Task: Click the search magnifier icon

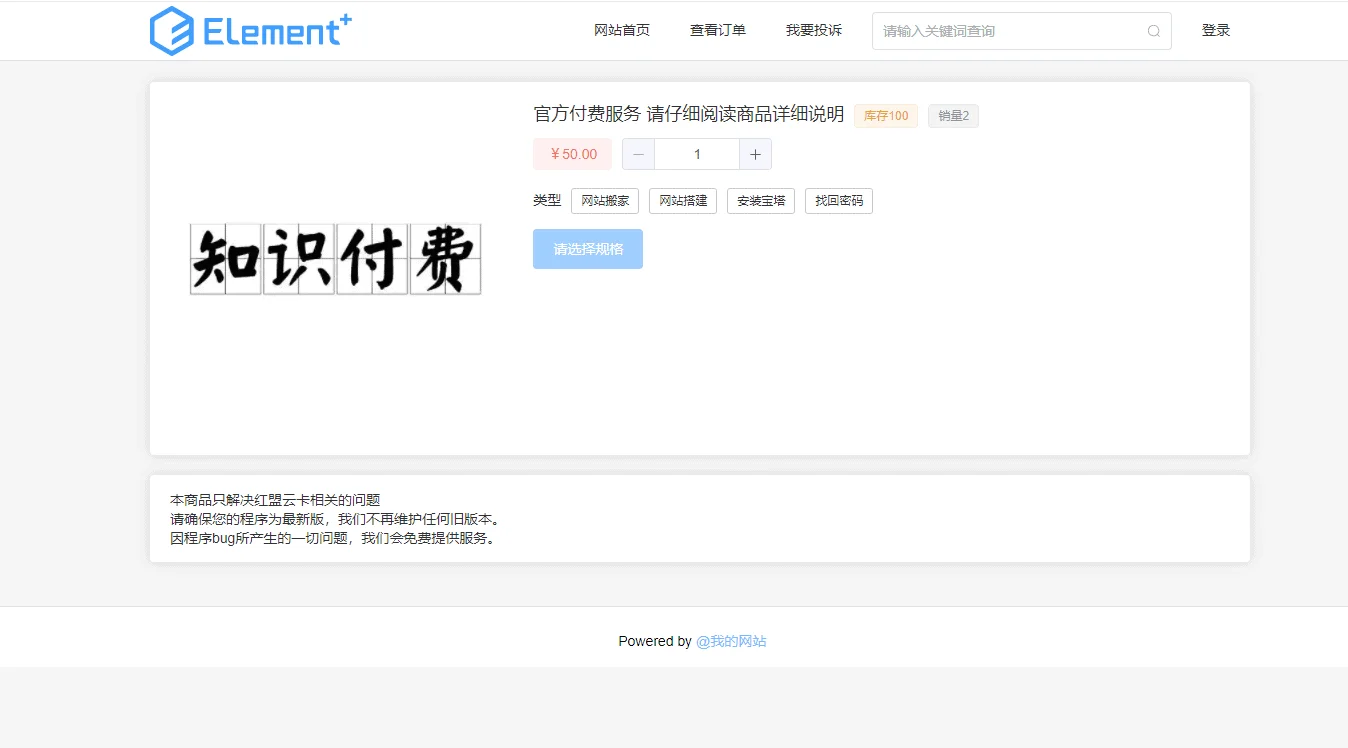Action: (1152, 31)
